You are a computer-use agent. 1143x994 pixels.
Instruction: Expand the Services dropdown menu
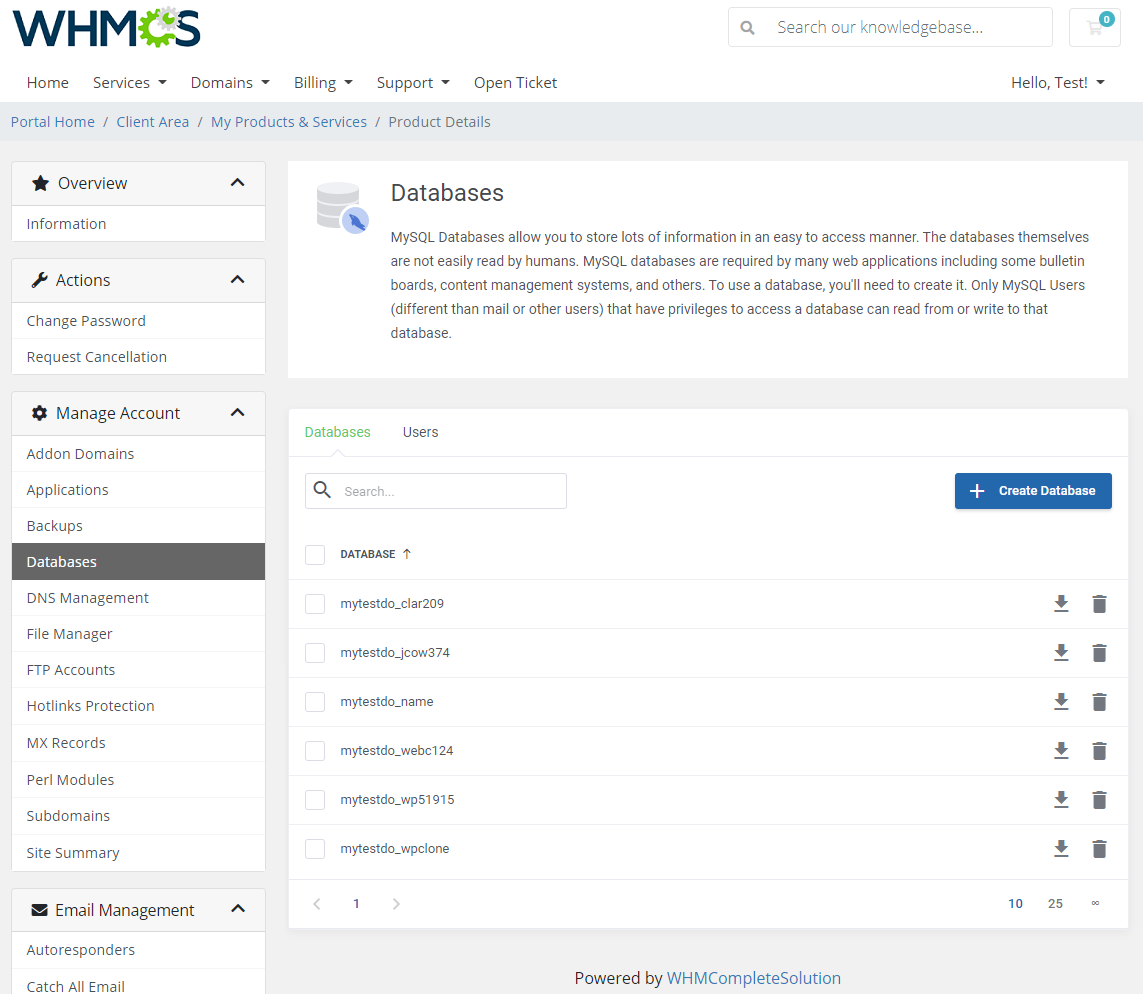[129, 82]
